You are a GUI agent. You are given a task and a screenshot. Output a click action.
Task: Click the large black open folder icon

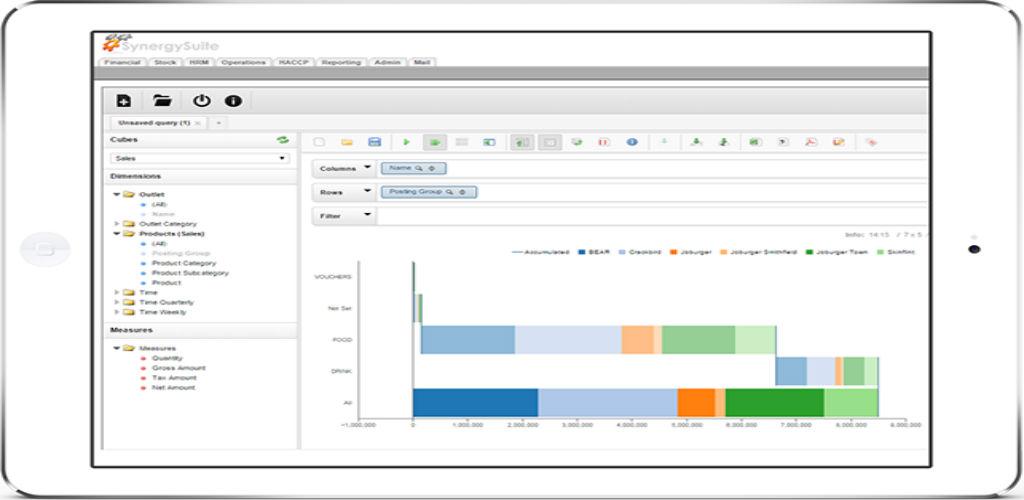tap(162, 101)
